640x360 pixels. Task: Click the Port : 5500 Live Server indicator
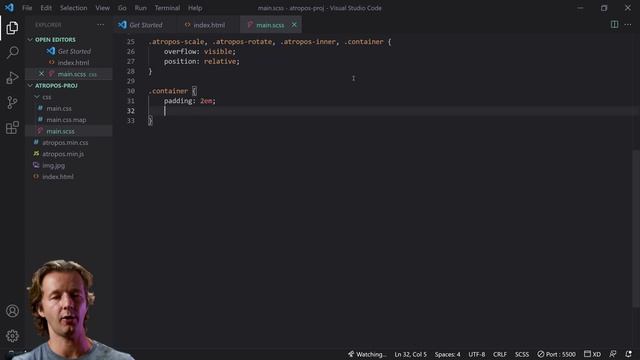click(556, 354)
